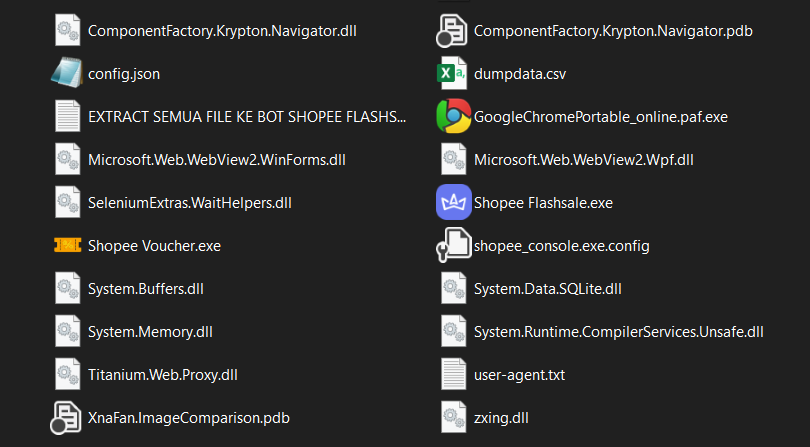The width and height of the screenshot is (810, 447).
Task: Select the XnaFan.ImageComparison.pdb file icon
Action: tap(66, 417)
